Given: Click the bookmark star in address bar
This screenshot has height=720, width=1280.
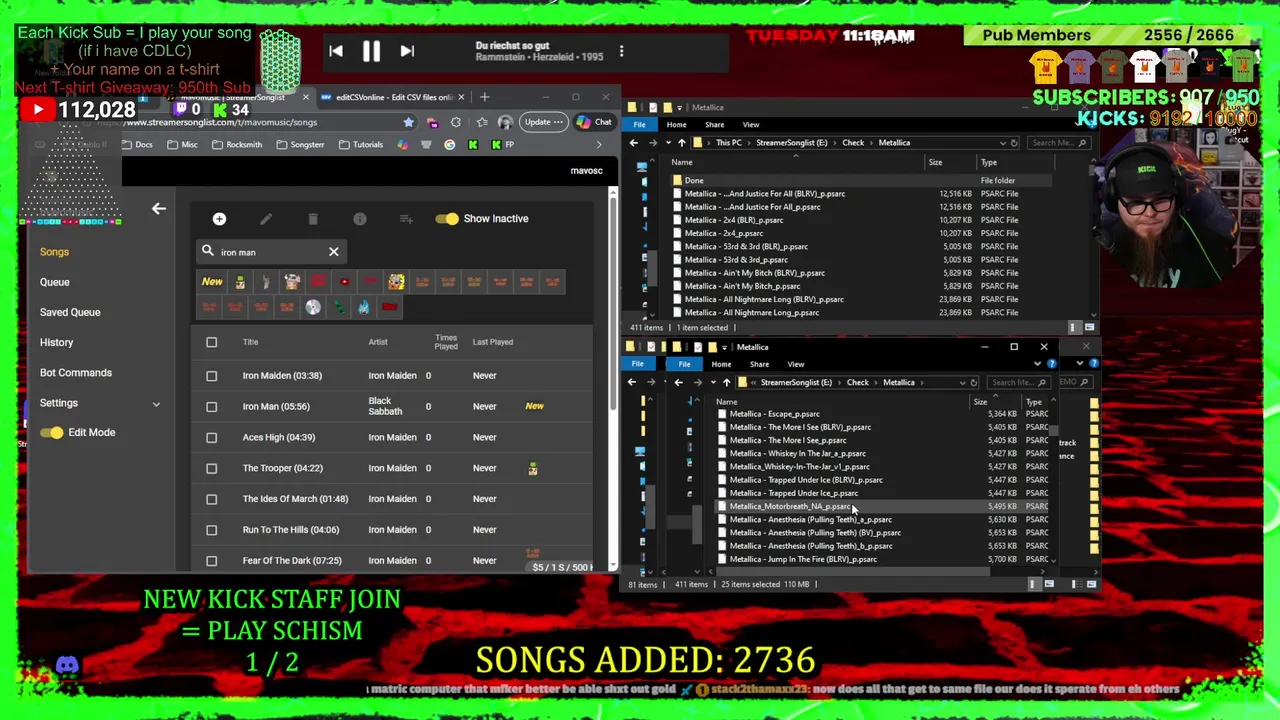Looking at the screenshot, I should (408, 122).
